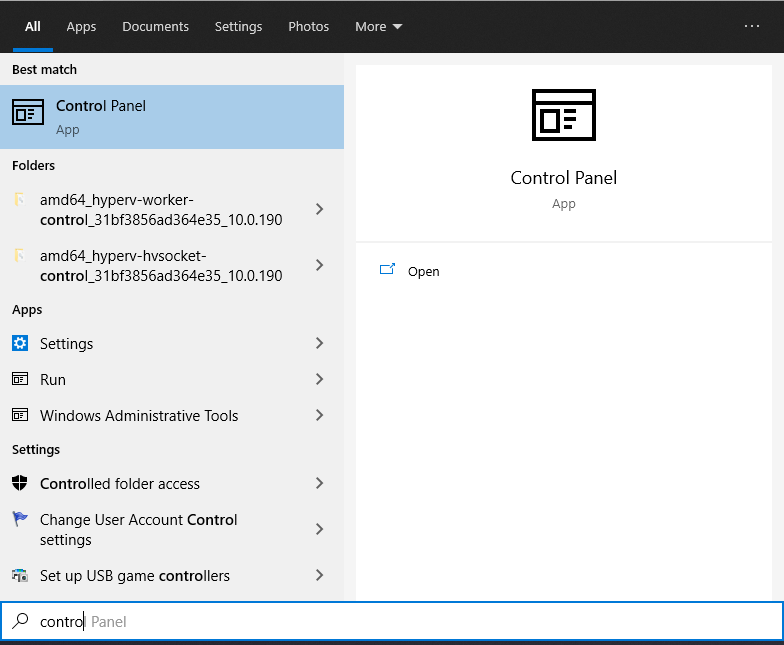This screenshot has height=645, width=784.
Task: Click the Control Panel icon in best match
Action: 28,112
